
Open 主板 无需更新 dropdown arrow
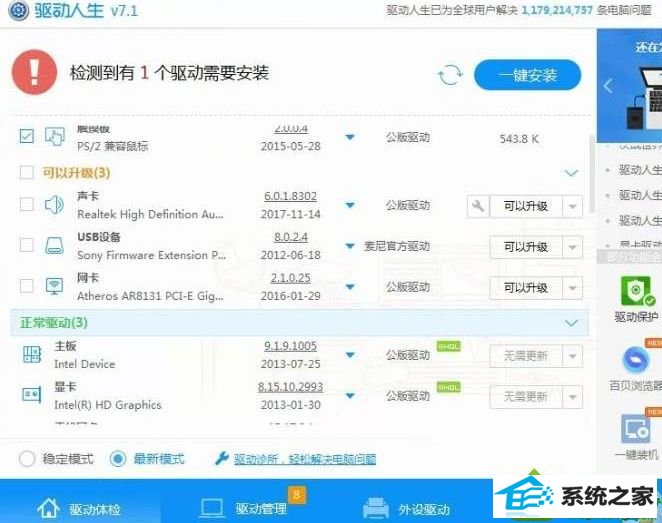pyautogui.click(x=572, y=356)
